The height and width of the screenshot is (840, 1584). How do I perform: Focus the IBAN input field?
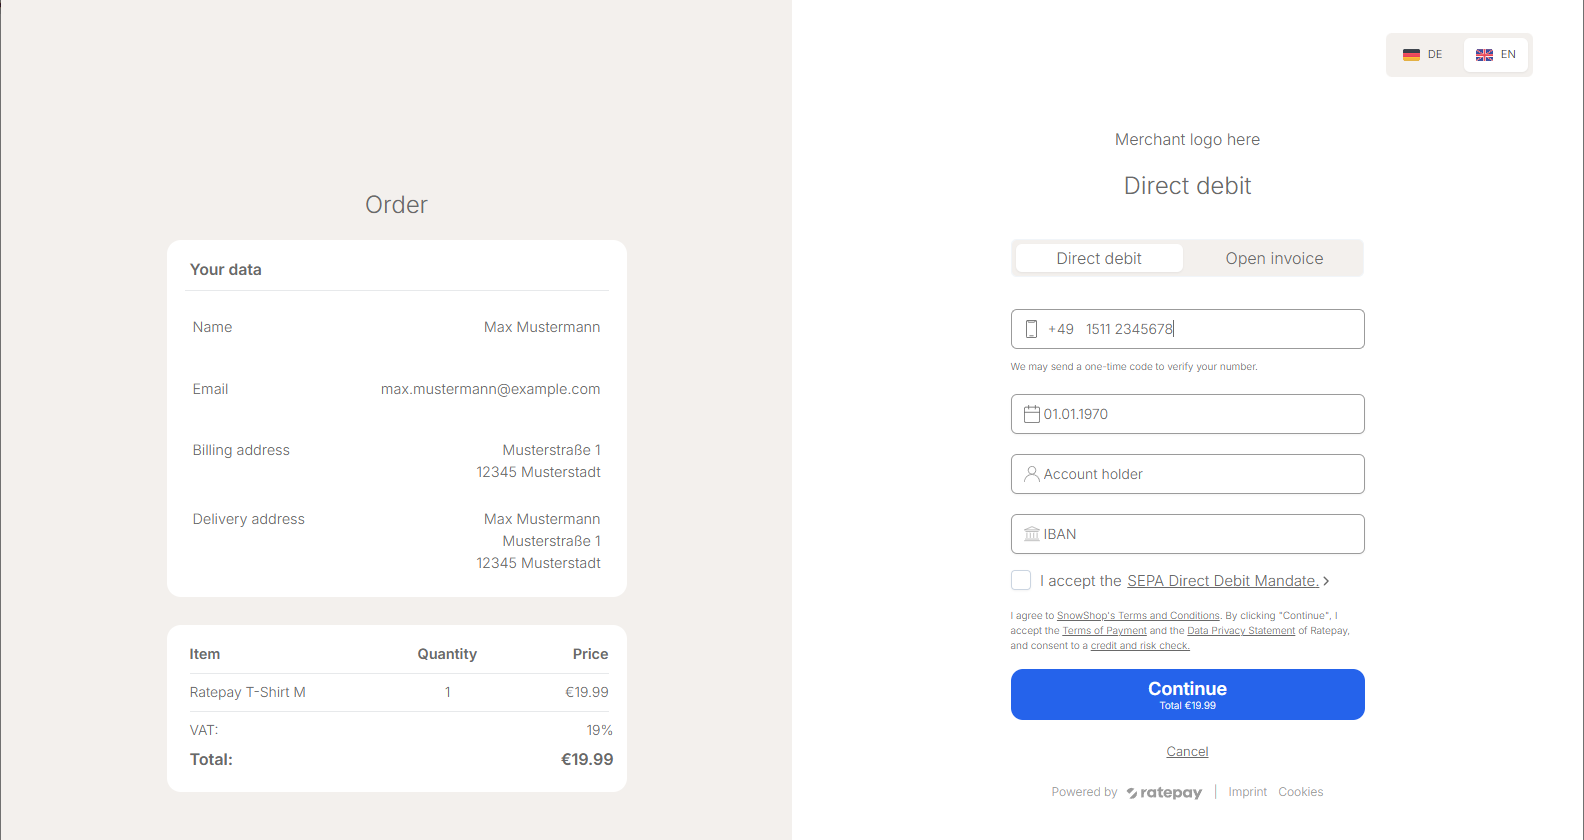1200,534
